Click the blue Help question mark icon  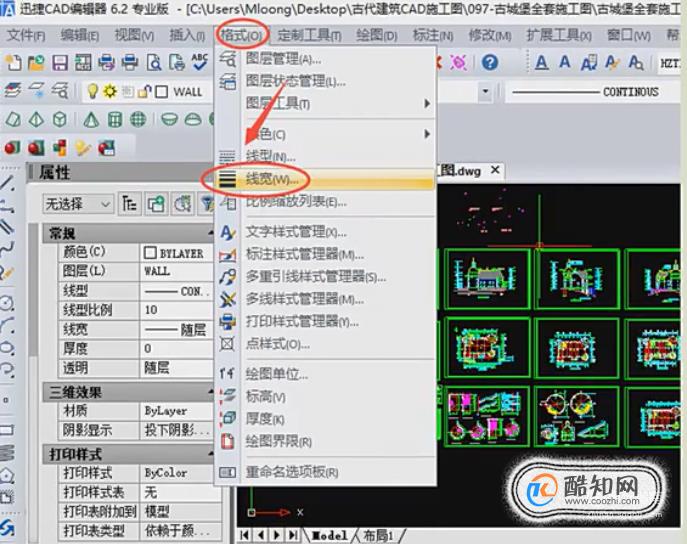[490, 63]
